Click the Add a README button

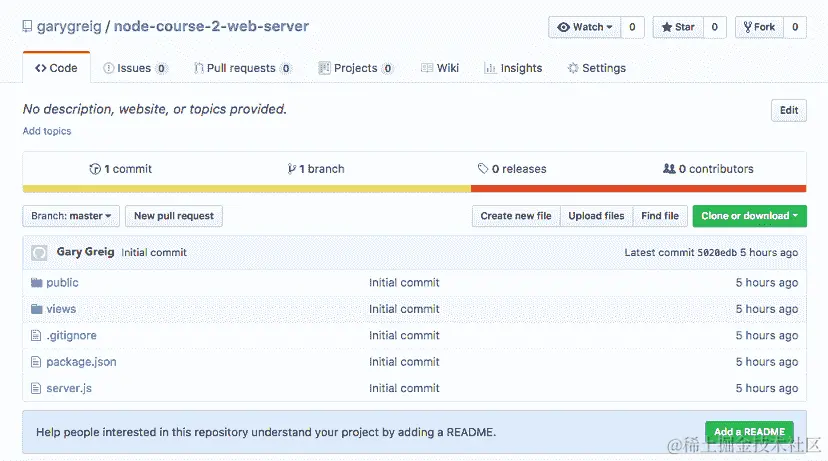pyautogui.click(x=749, y=432)
